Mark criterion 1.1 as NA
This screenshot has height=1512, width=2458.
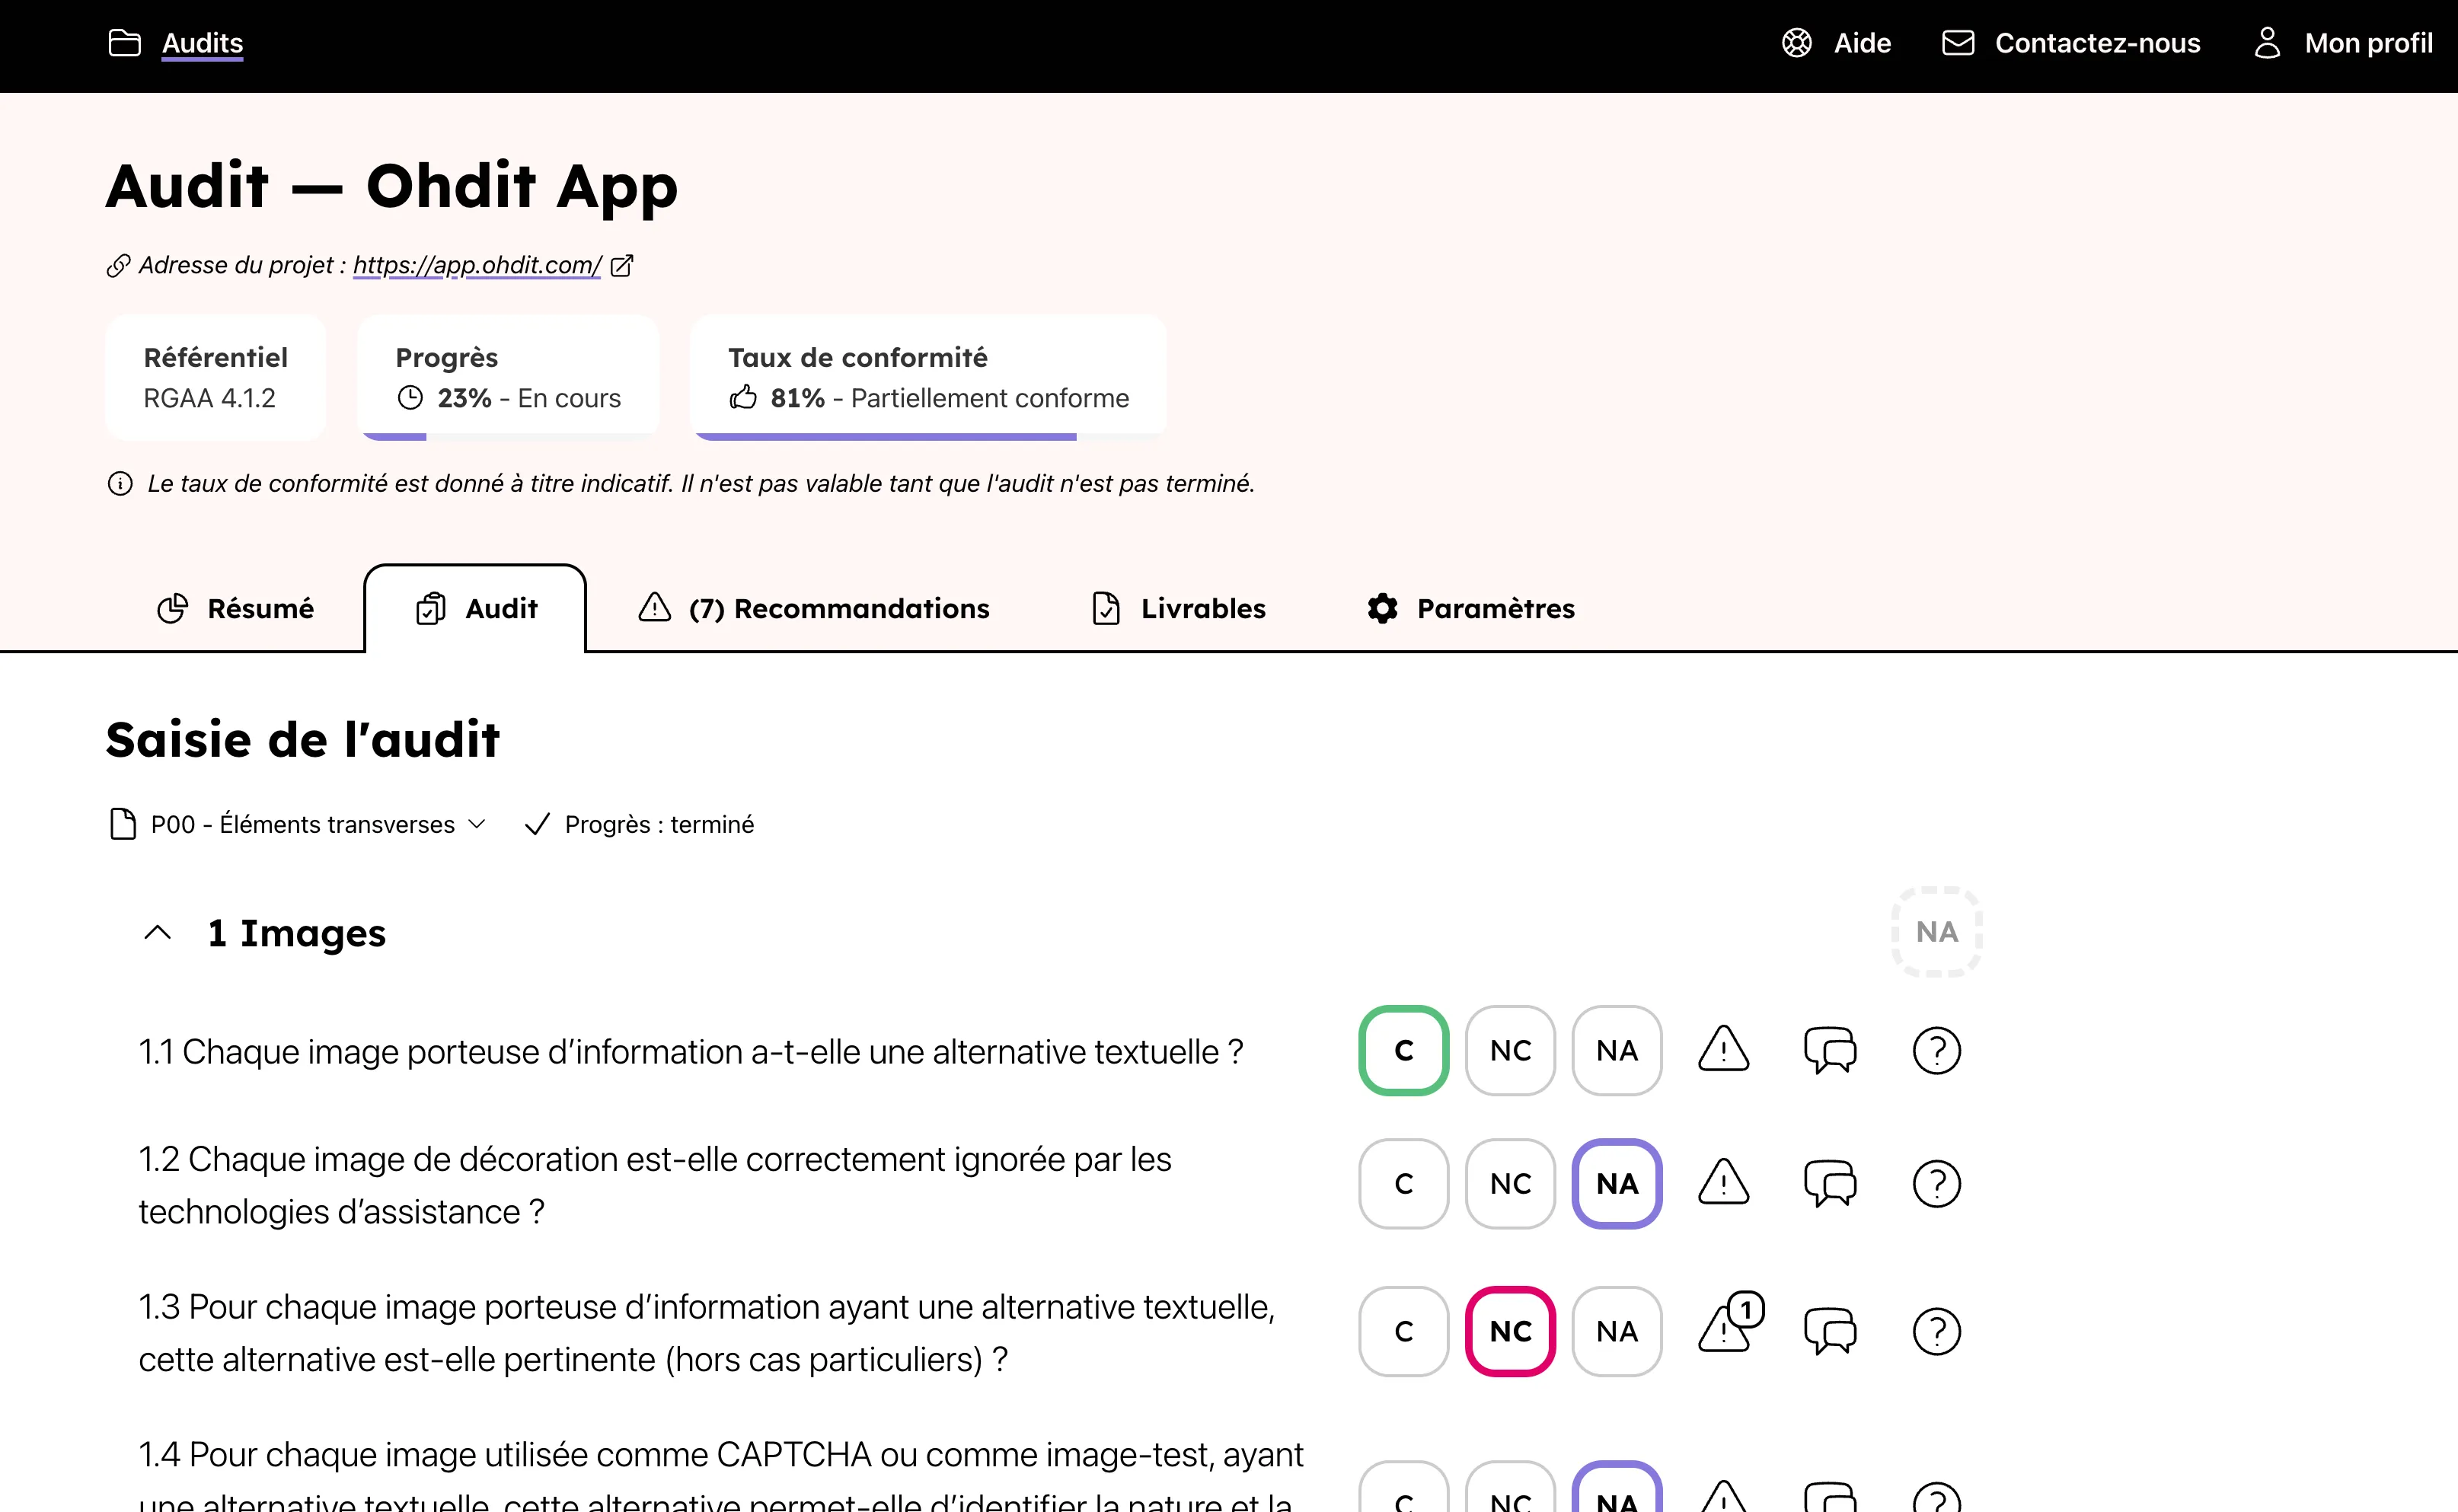[x=1617, y=1051]
